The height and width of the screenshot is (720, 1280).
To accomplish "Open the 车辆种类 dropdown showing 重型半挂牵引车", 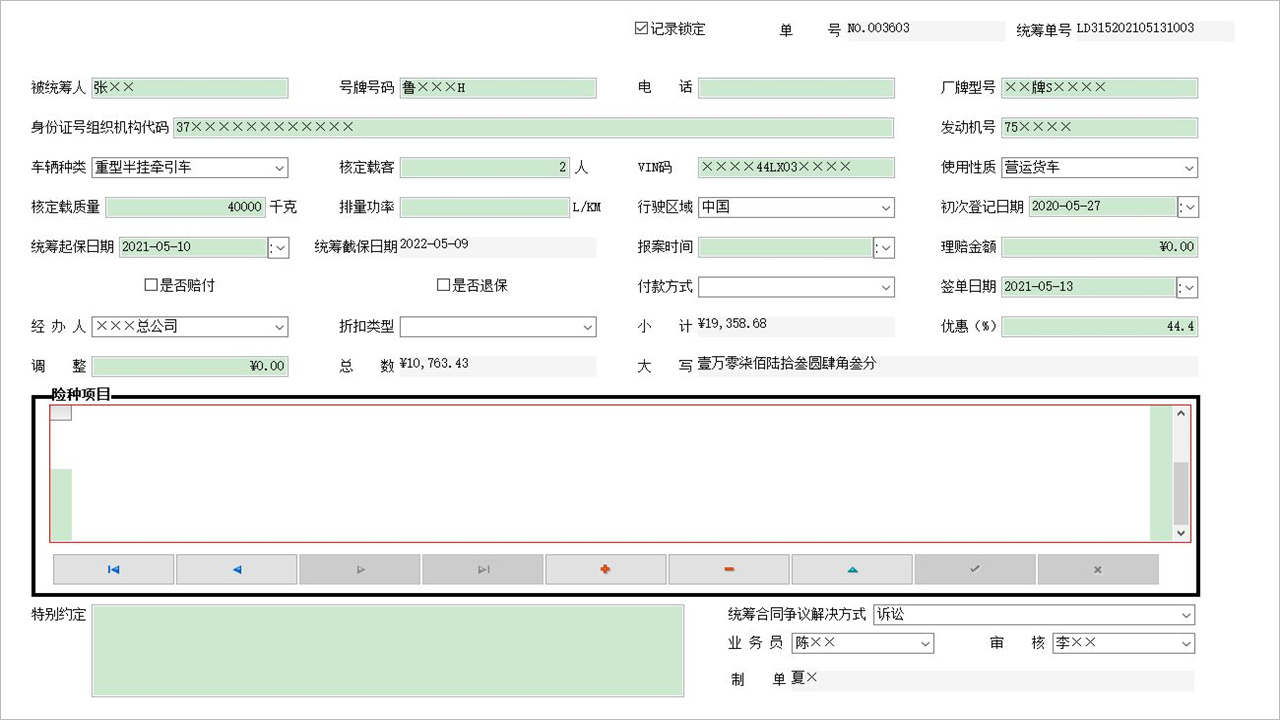I will click(278, 167).
